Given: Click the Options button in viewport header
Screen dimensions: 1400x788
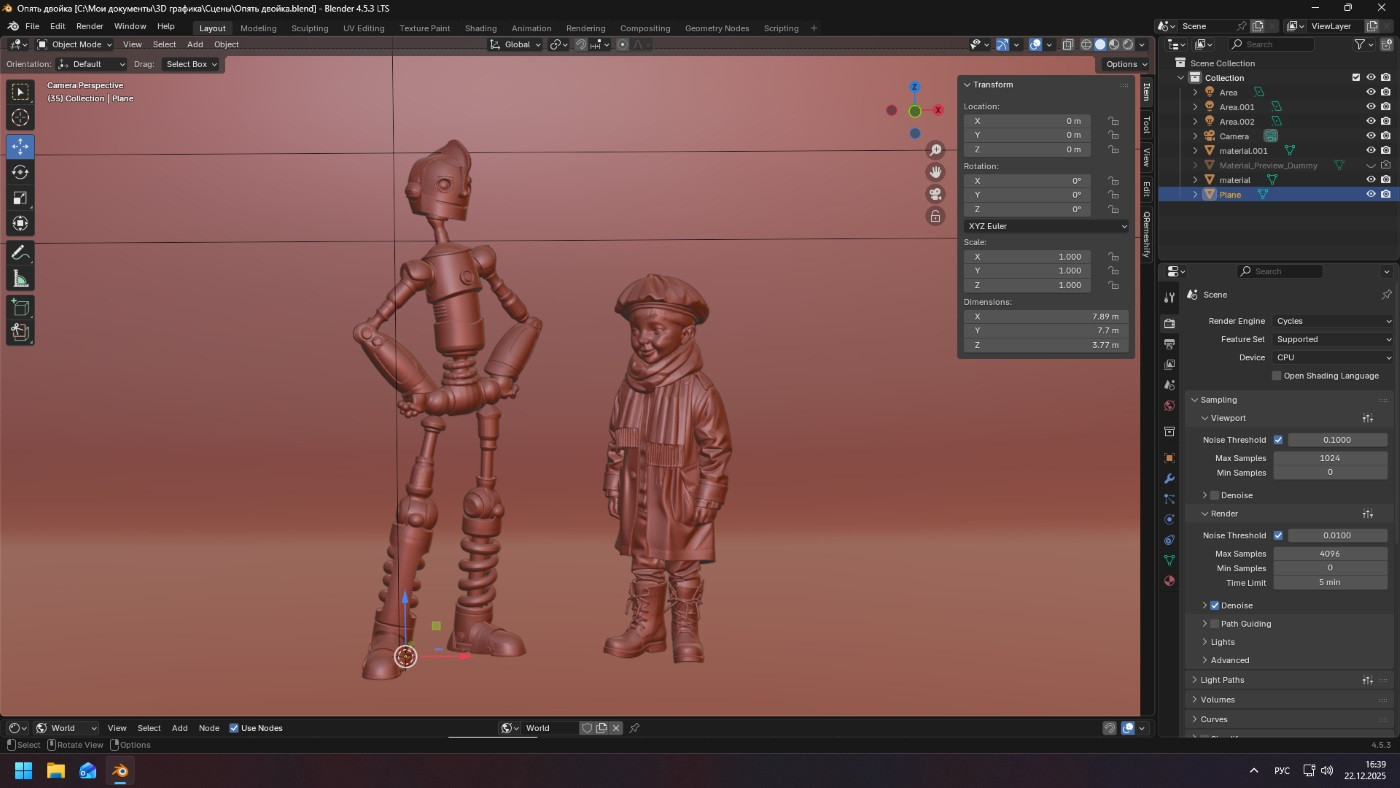Looking at the screenshot, I should [1121, 64].
